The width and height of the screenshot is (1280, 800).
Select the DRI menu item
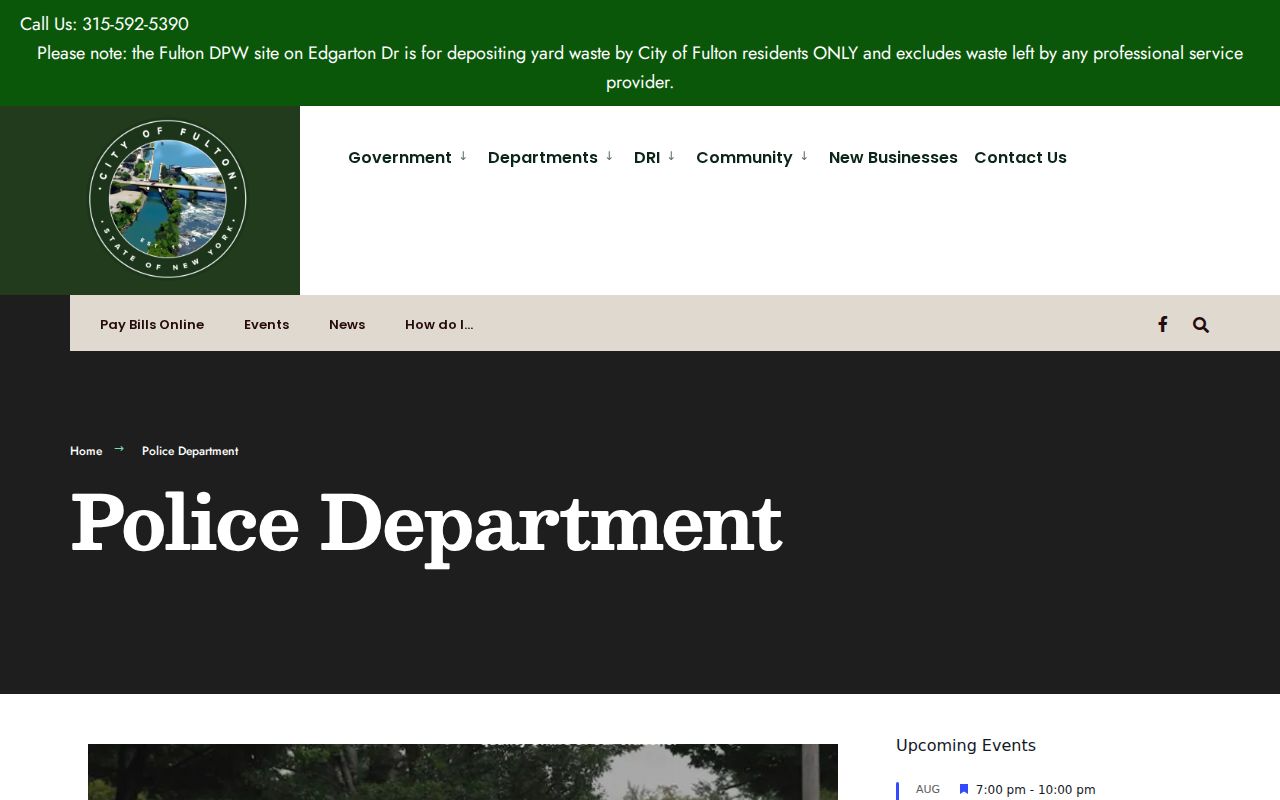pos(647,157)
